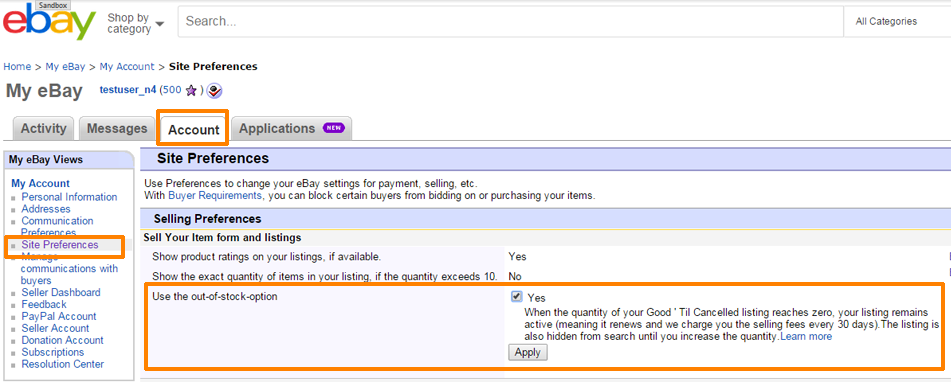The image size is (951, 382).
Task: Open Seller Dashboard in the sidebar
Action: point(61,292)
